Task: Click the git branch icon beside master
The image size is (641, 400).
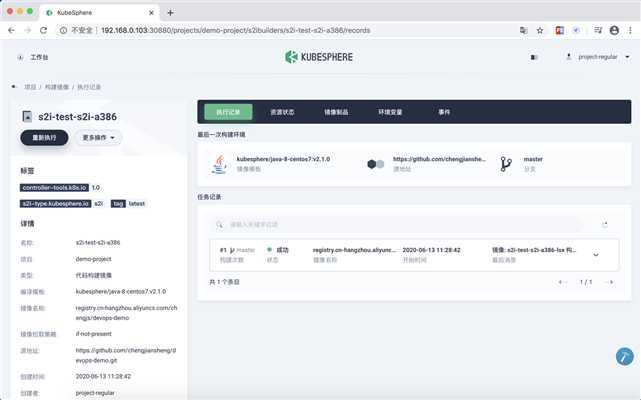Action: click(506, 164)
